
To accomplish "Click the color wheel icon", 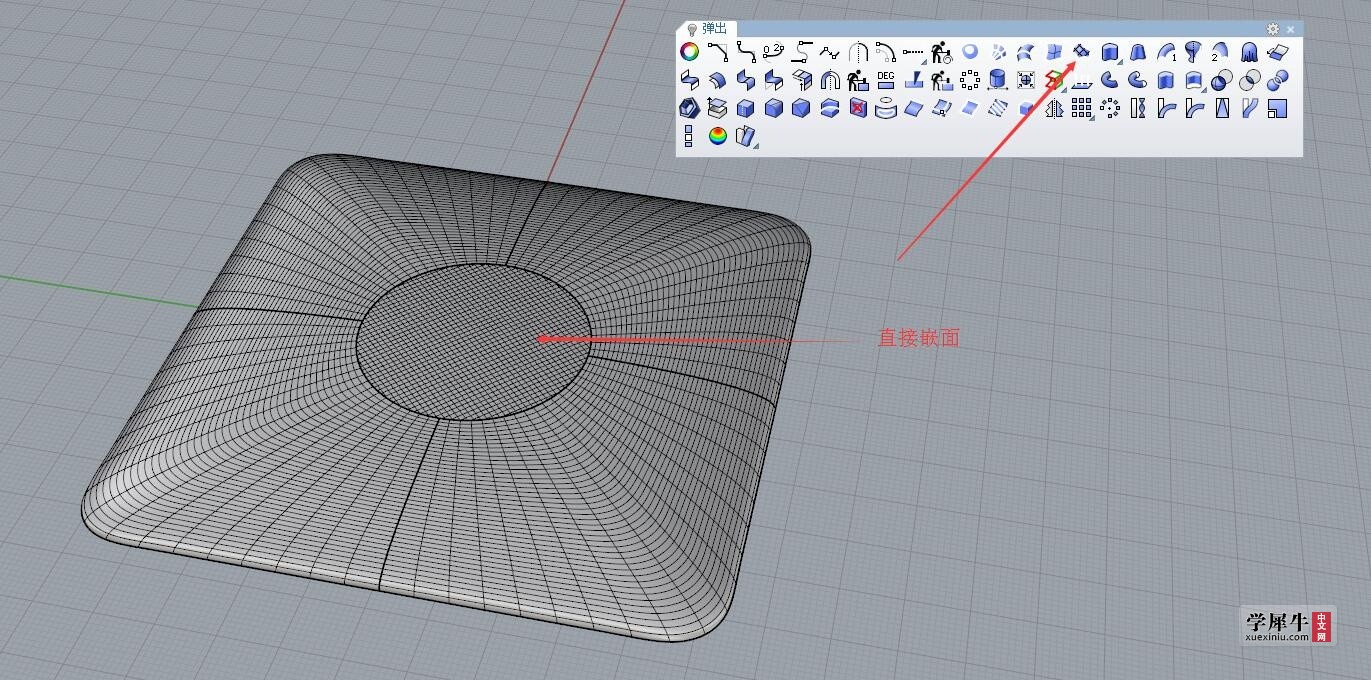I will tap(689, 52).
